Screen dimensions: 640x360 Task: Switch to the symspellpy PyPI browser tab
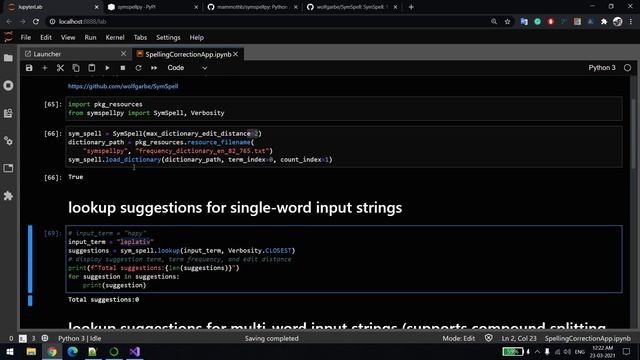point(153,7)
